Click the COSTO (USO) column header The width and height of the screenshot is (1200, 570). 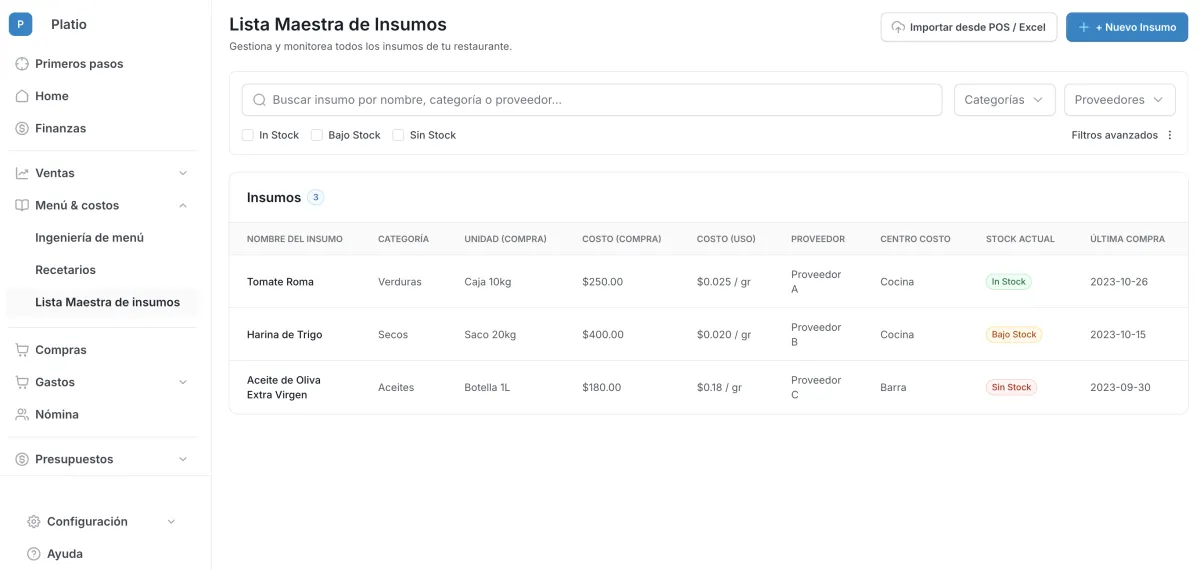point(726,239)
